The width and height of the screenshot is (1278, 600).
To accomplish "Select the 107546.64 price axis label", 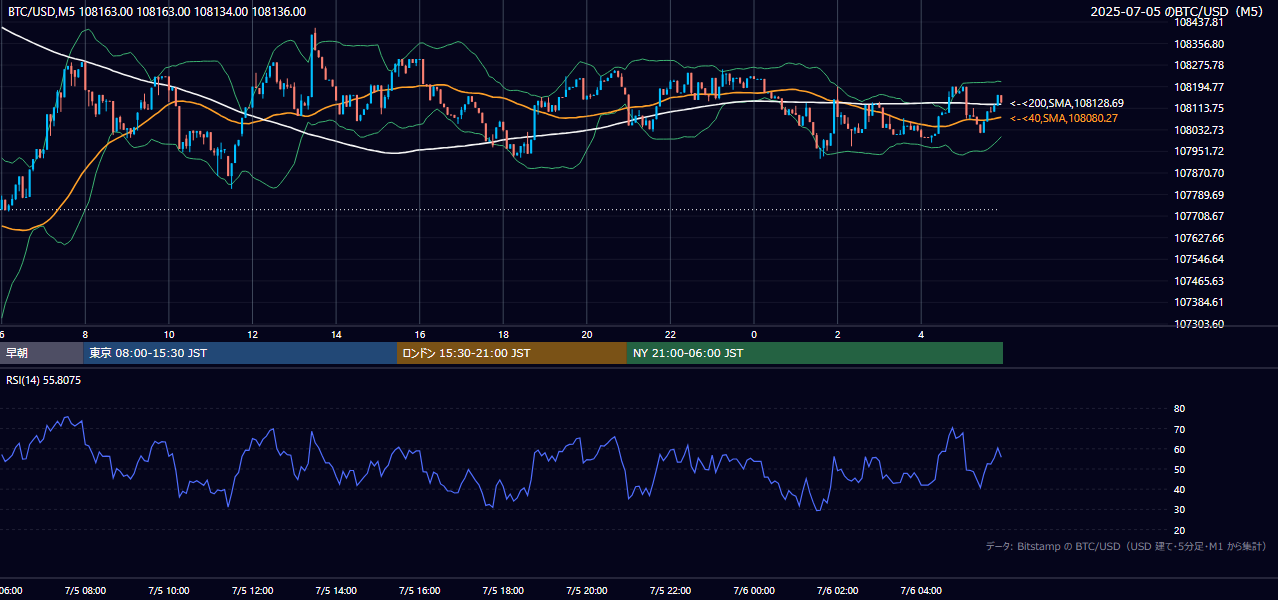I will (1199, 259).
